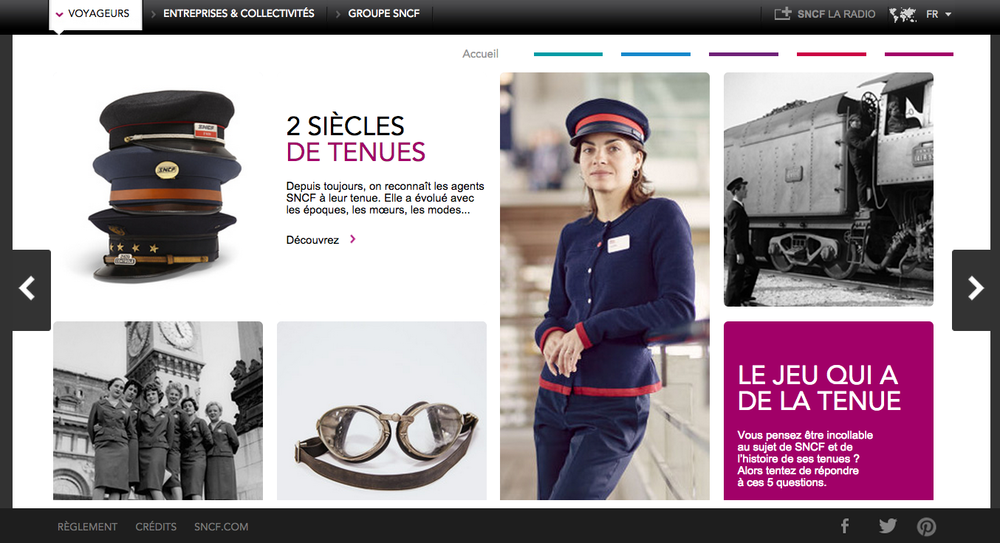Select the teal section bar
This screenshot has width=1000, height=543.
click(x=568, y=54)
